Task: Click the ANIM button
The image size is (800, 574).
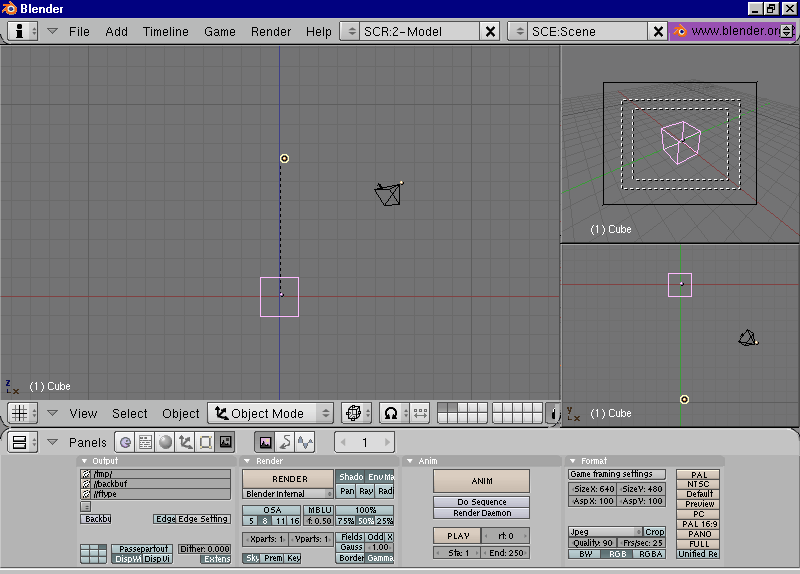Action: 482,481
